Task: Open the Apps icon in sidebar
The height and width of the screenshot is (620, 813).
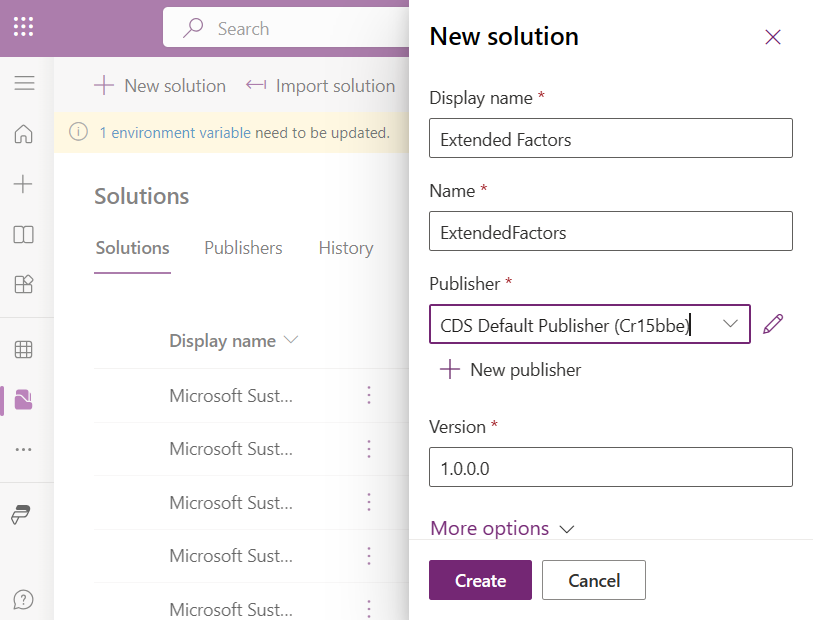Action: click(x=23, y=284)
